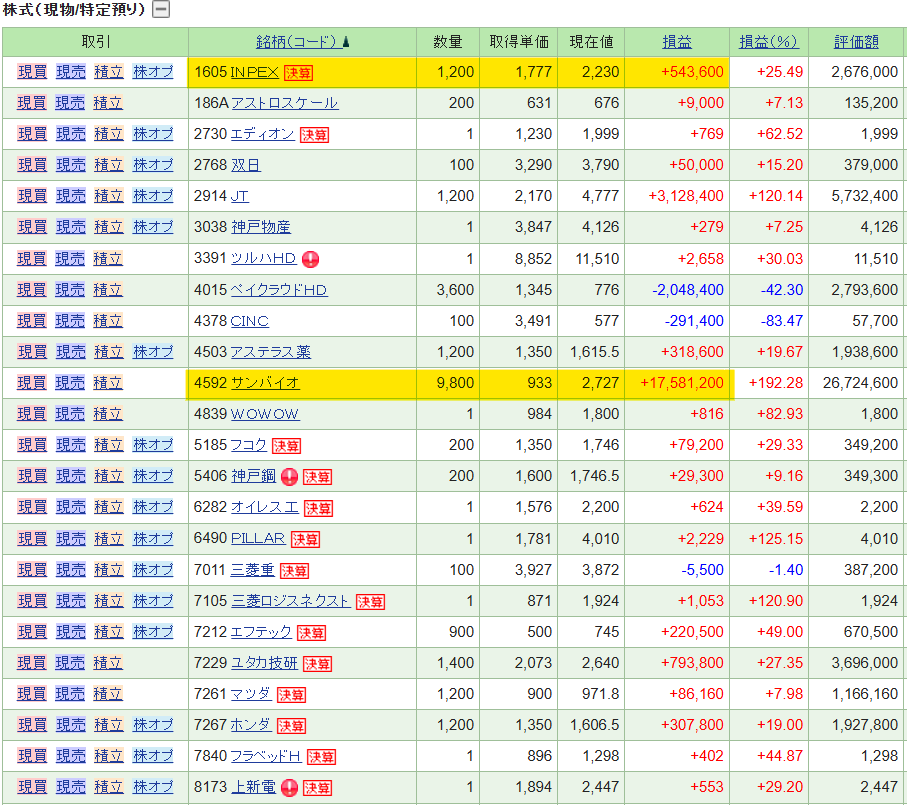The width and height of the screenshot is (907, 805).
Task: Click the 決算 badge beside エディオン
Action: tap(315, 135)
